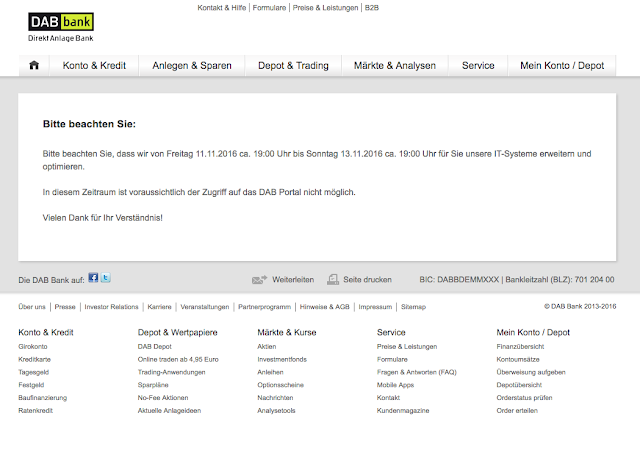Open the Depotübersicht link
The image size is (640, 469).
[519, 385]
